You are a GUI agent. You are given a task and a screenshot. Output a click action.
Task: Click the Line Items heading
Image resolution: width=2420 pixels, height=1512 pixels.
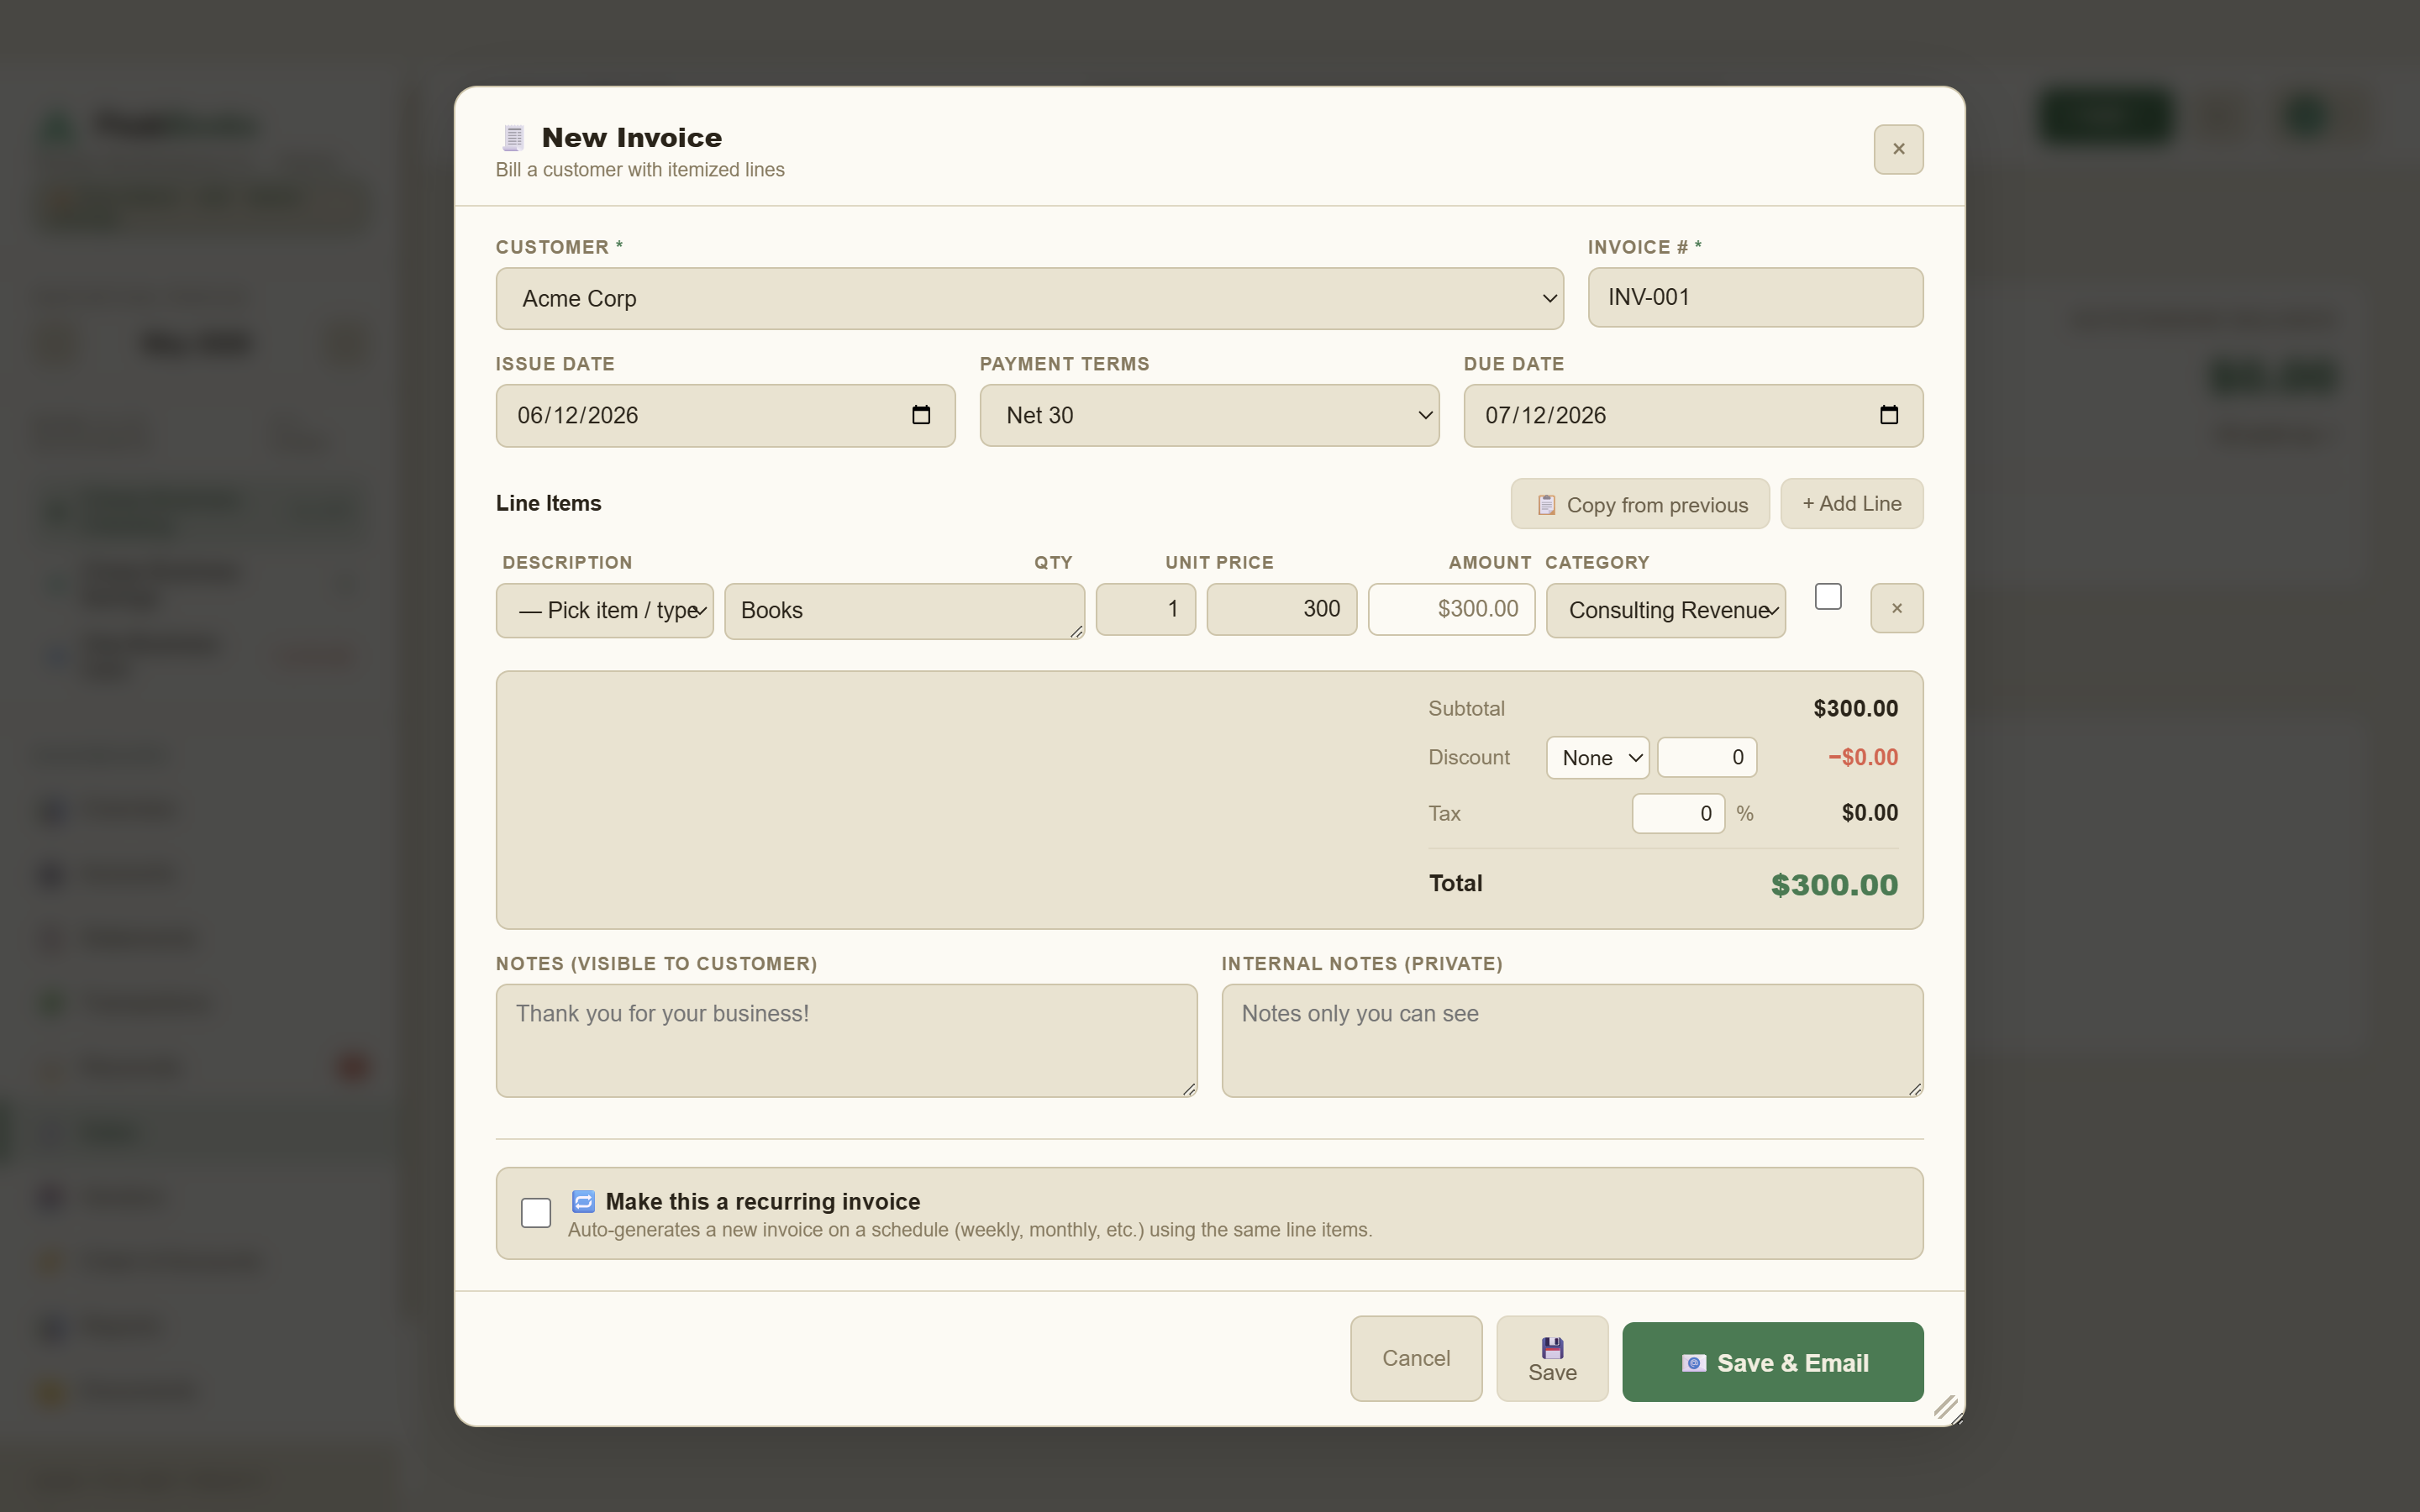coord(548,503)
